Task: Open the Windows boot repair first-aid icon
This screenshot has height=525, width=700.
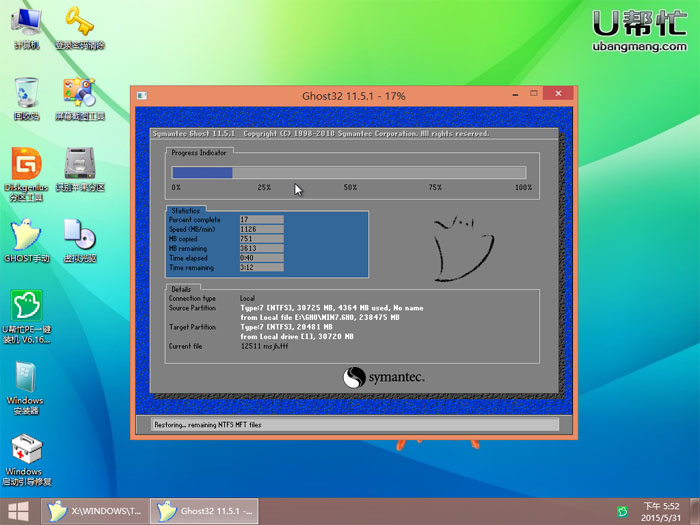Action: point(26,455)
